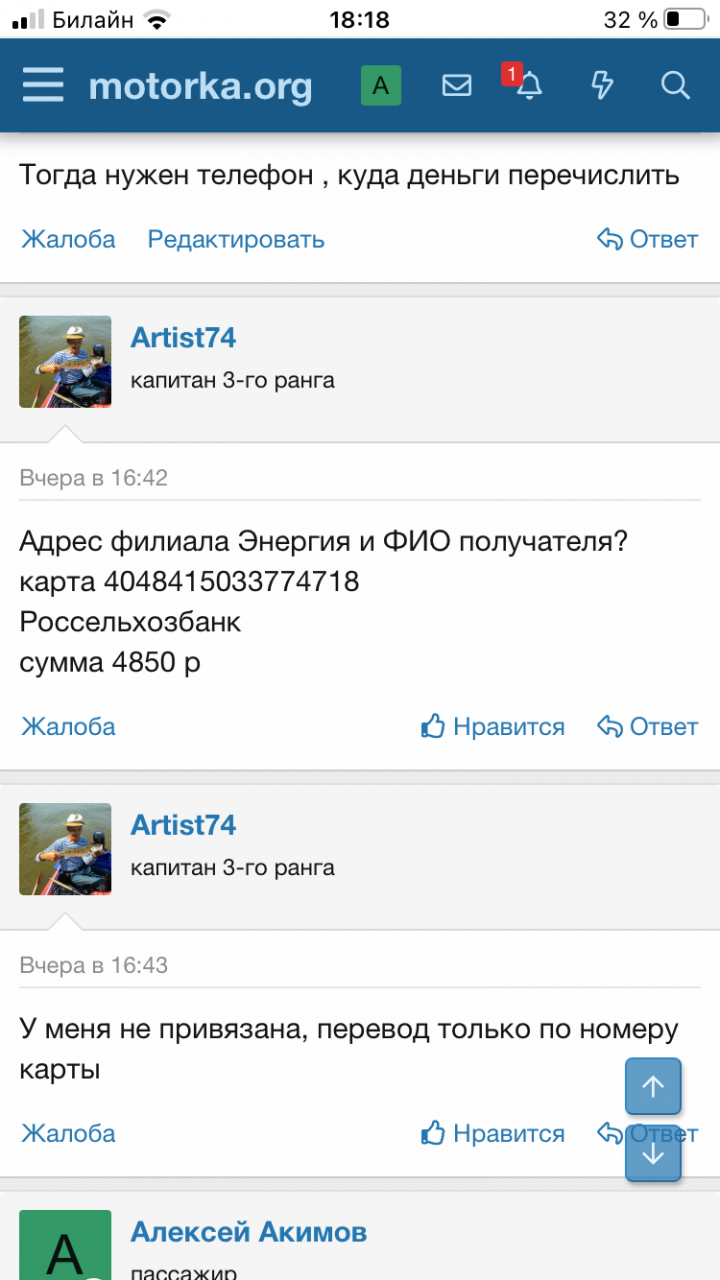Tap Artist74 avatar in the 16:43 post
The width and height of the screenshot is (720, 1280).
click(65, 849)
